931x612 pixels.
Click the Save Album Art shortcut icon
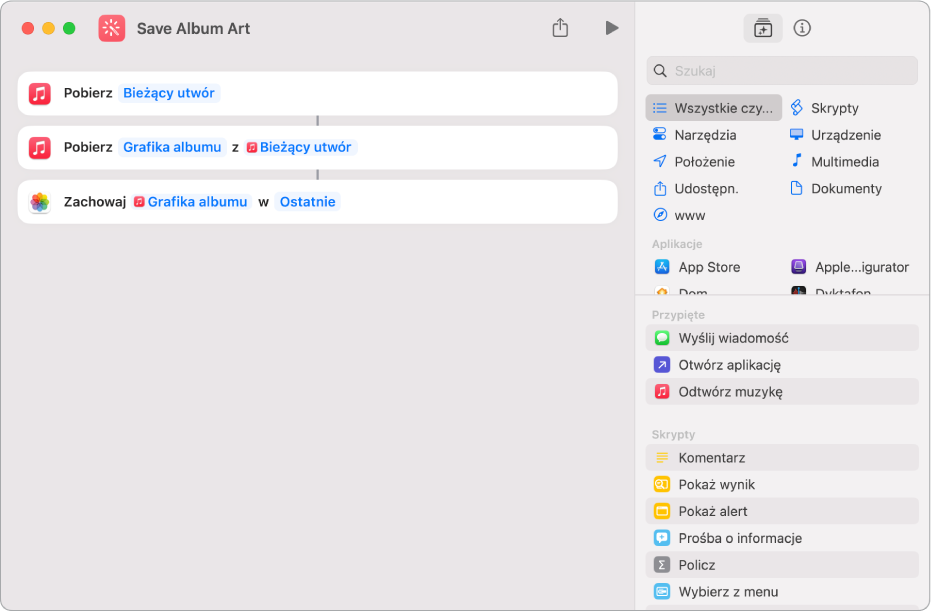tap(112, 28)
